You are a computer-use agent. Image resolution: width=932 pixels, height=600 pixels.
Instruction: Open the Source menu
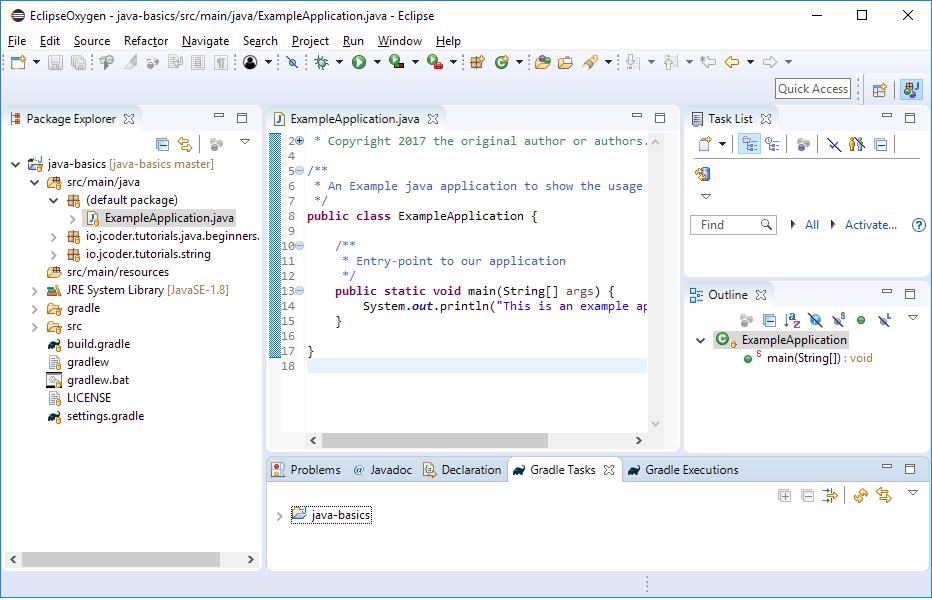coord(92,41)
